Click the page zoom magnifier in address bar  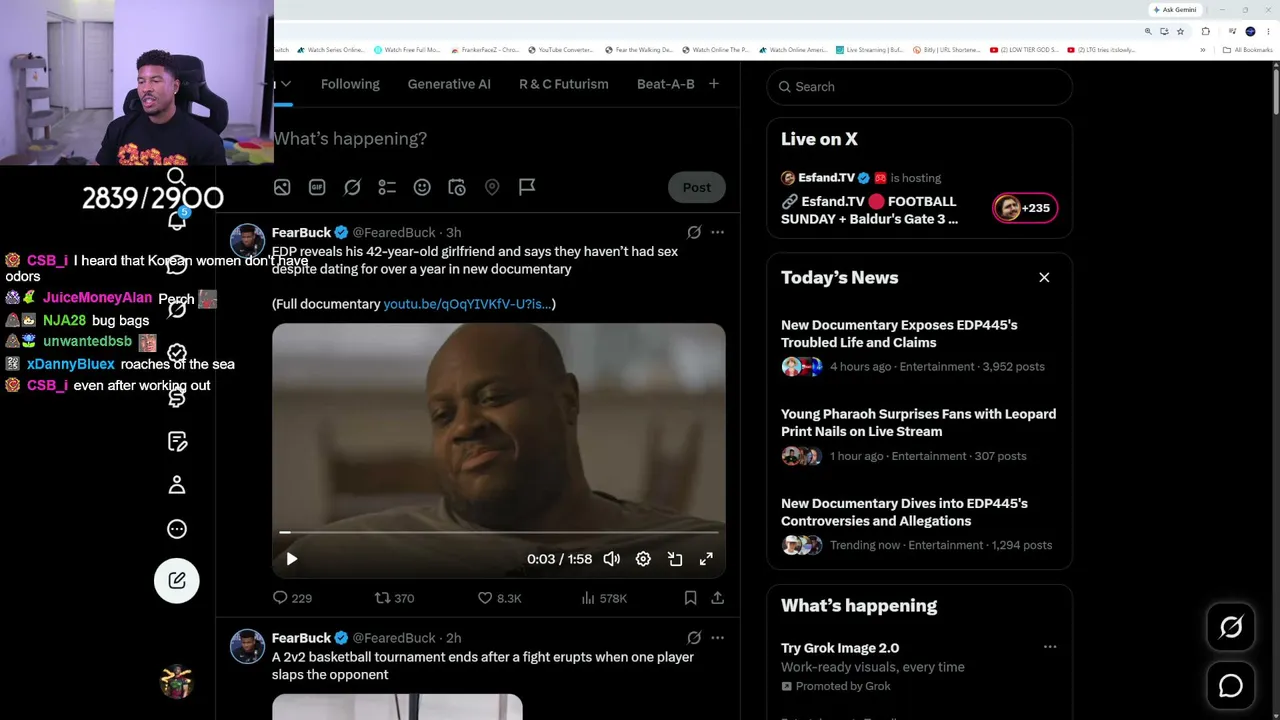click(x=1148, y=31)
